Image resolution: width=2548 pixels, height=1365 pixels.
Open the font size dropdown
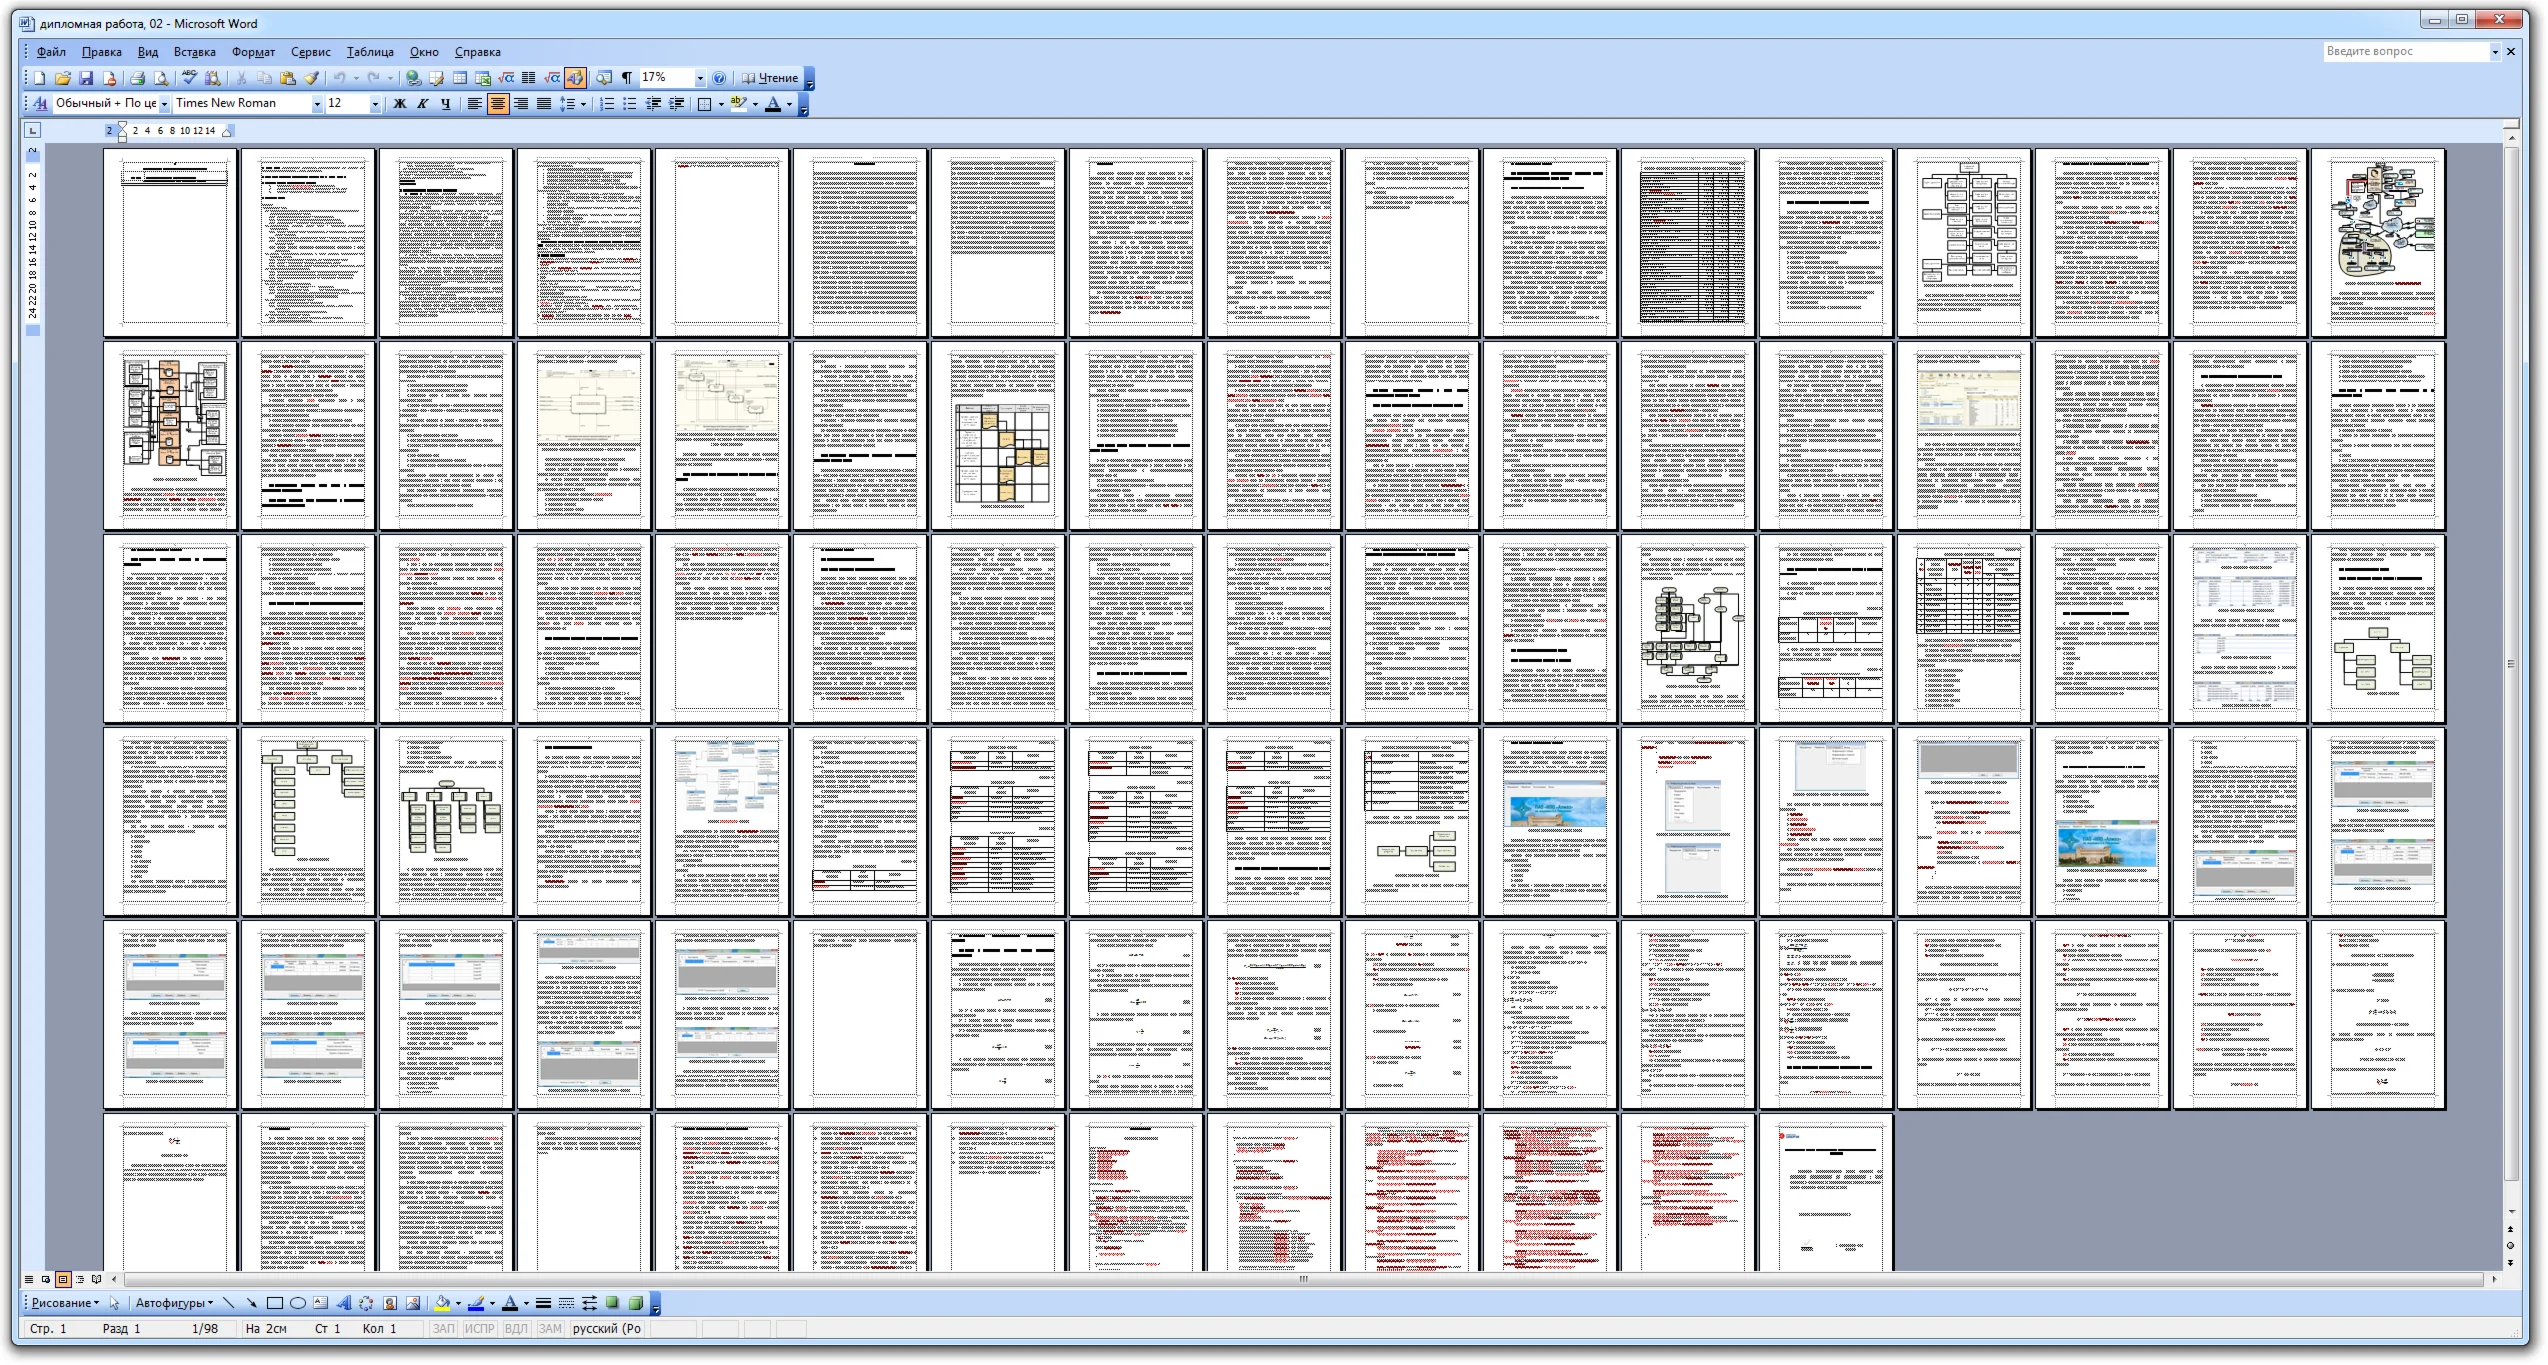click(x=375, y=104)
